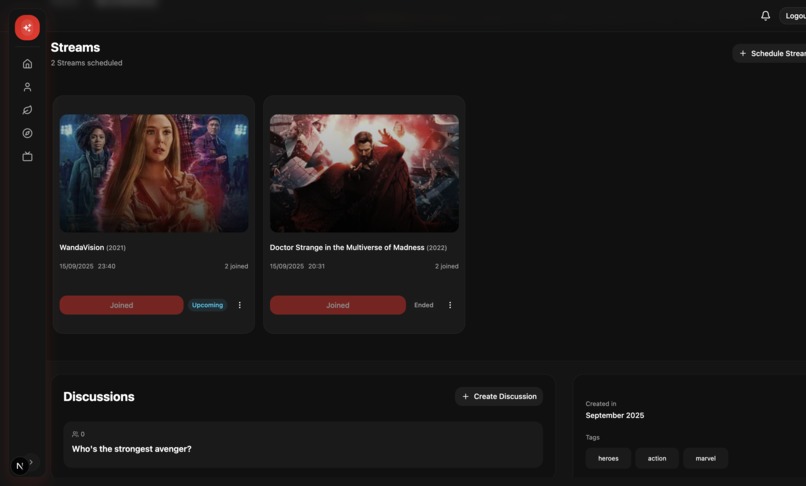Open 'Who's the strongest avenger?' discussion

(303, 444)
